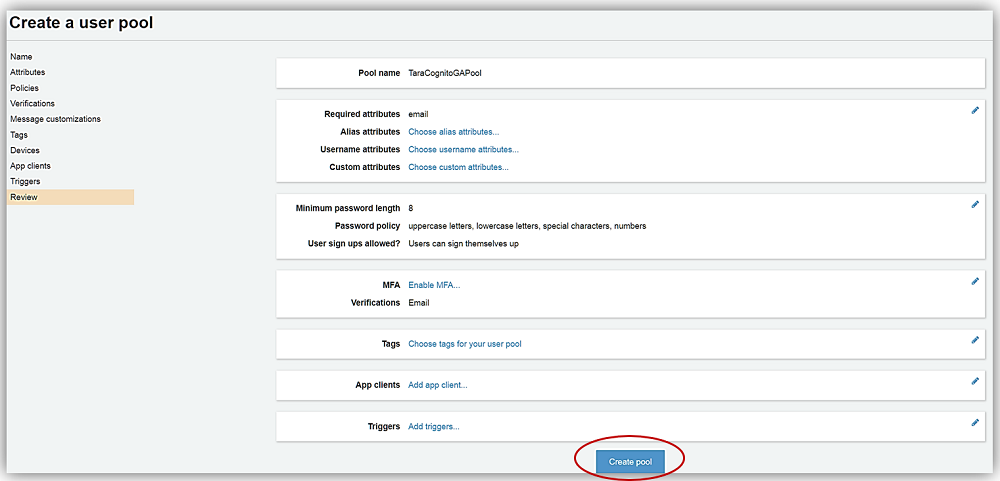This screenshot has width=1000, height=481.
Task: Edit App clients section with pencil icon
Action: point(975,381)
